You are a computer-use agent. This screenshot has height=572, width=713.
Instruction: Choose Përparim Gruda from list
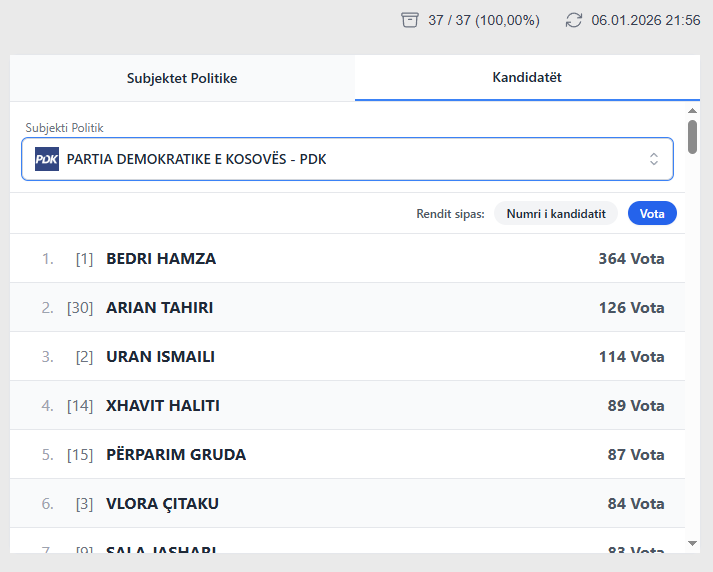348,455
